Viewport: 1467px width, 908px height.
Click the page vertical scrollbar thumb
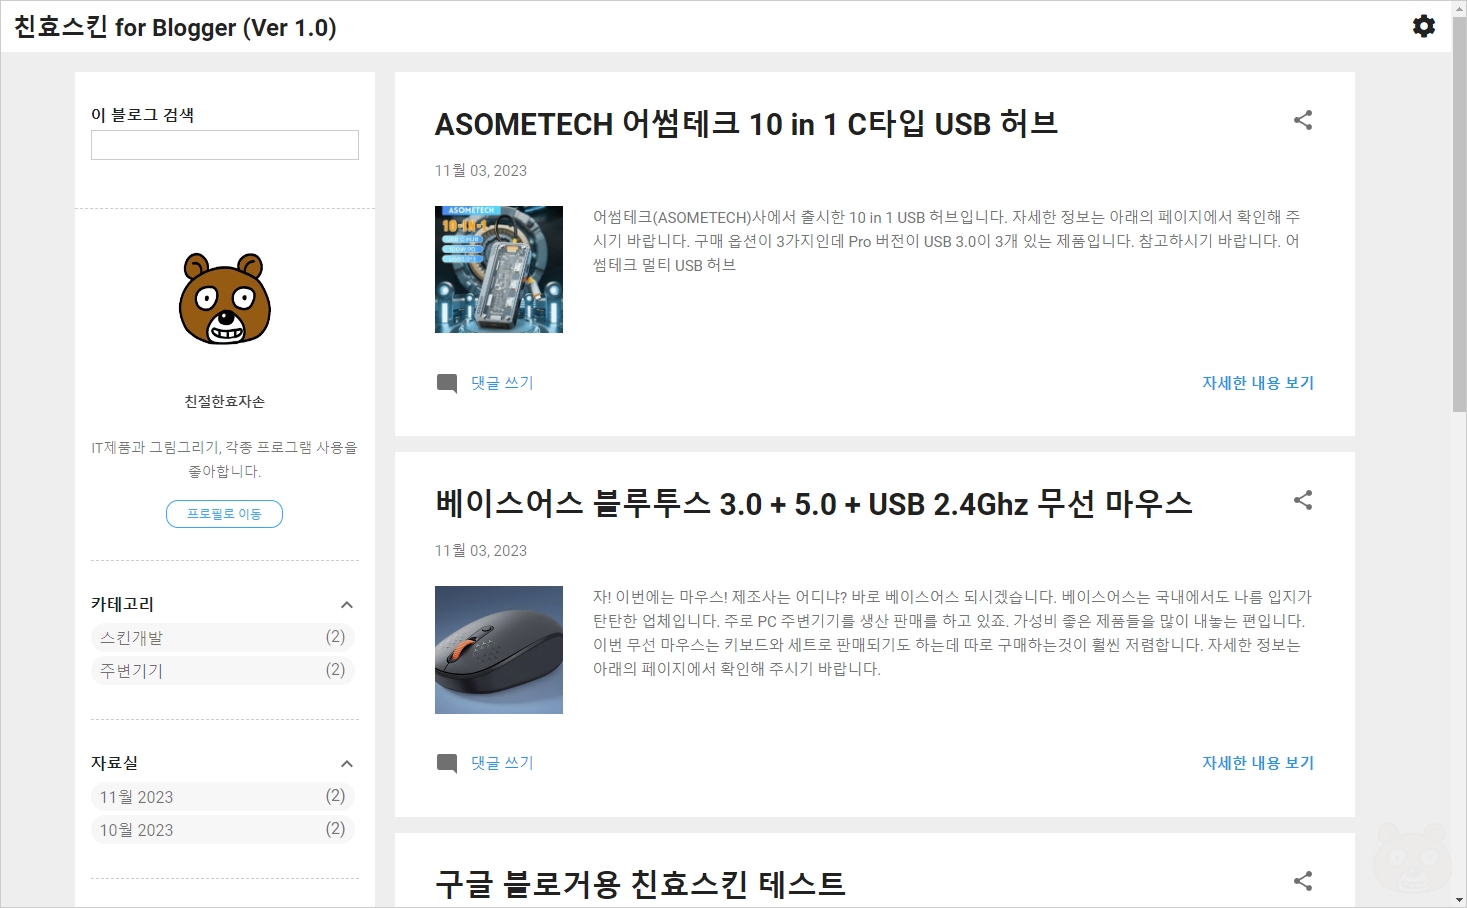[x=1459, y=214]
